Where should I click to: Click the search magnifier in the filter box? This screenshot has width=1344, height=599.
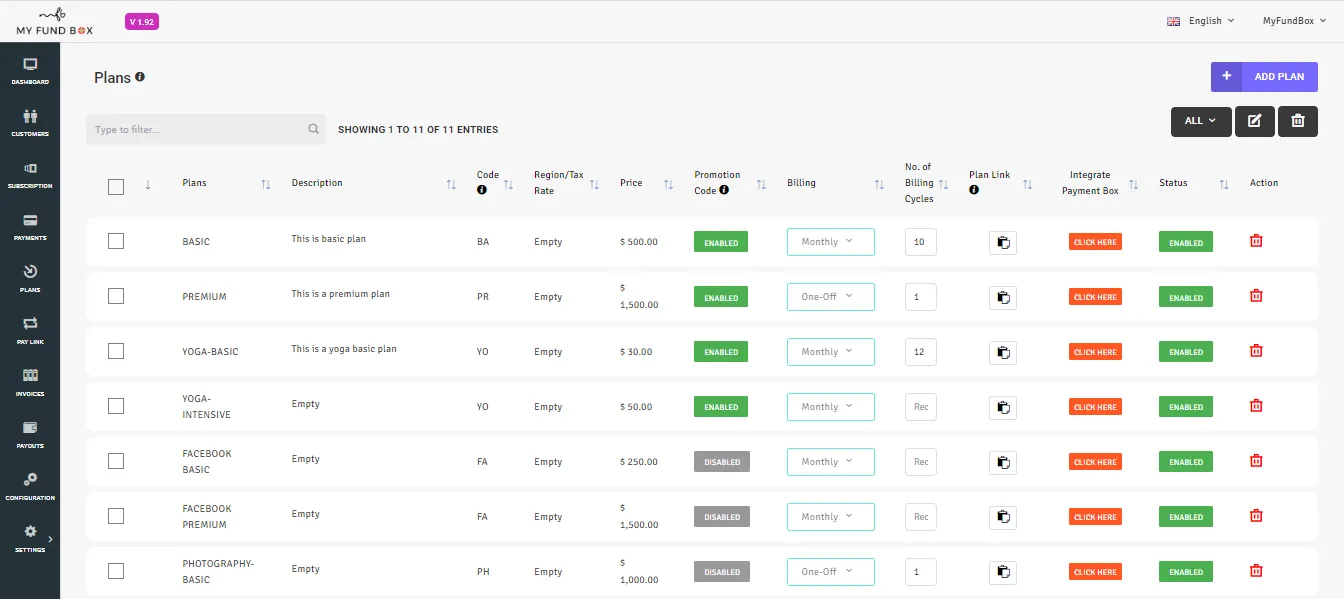tap(313, 129)
